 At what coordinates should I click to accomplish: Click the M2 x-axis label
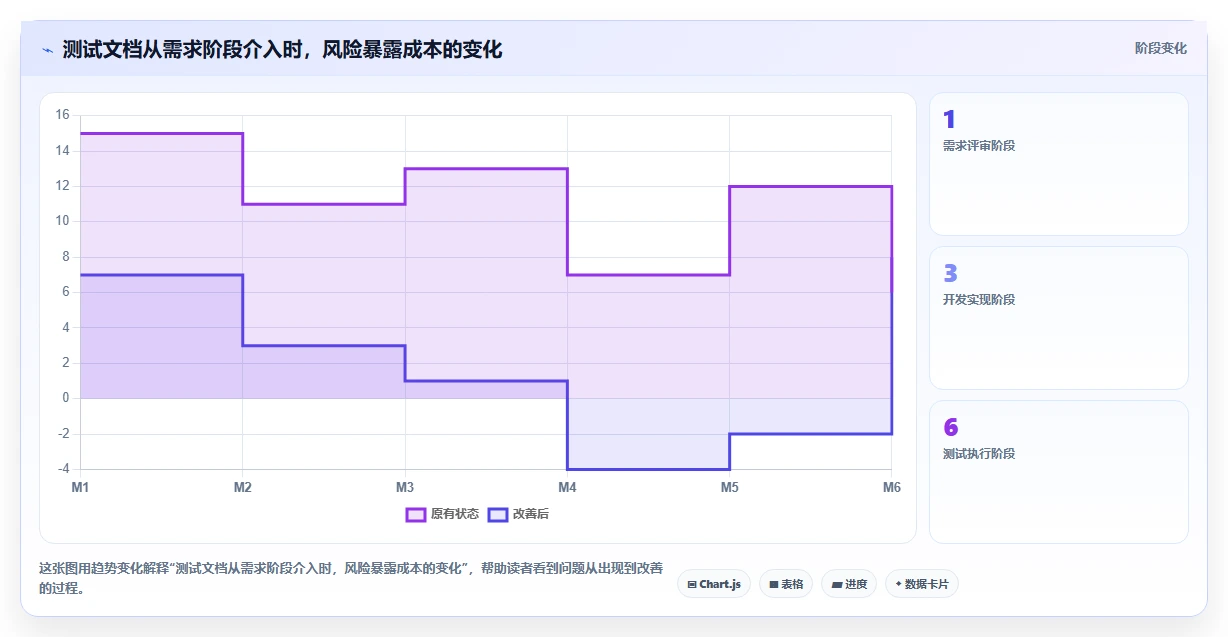[x=243, y=487]
